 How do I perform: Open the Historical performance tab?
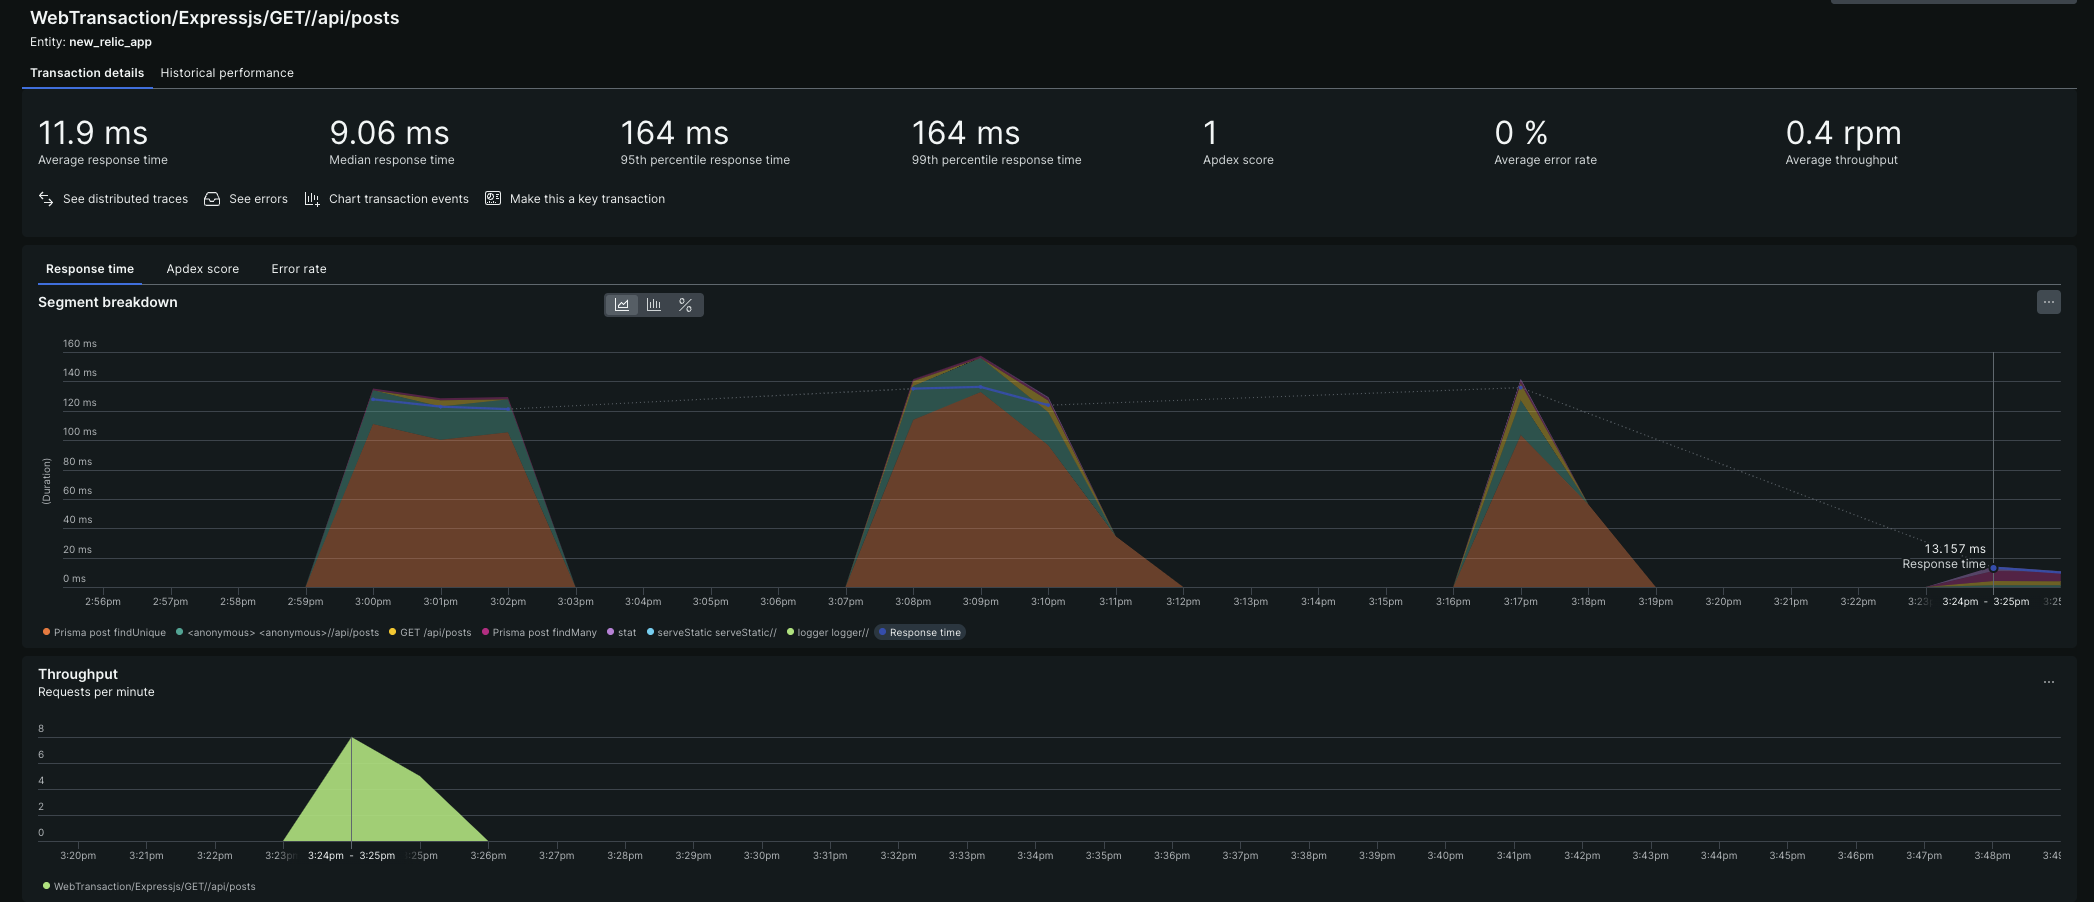[x=227, y=73]
